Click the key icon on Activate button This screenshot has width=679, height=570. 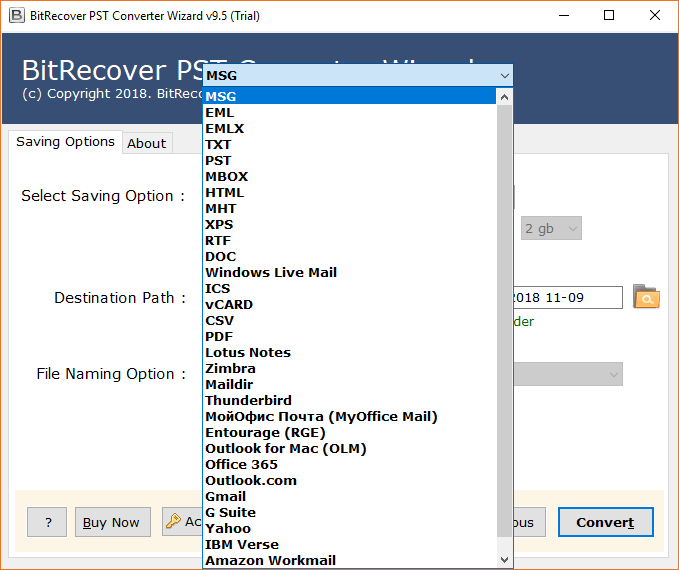tap(173, 521)
